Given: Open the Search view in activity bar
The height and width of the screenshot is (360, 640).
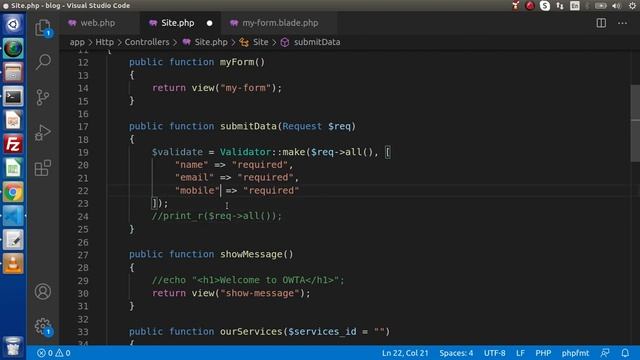Looking at the screenshot, I should 42,62.
